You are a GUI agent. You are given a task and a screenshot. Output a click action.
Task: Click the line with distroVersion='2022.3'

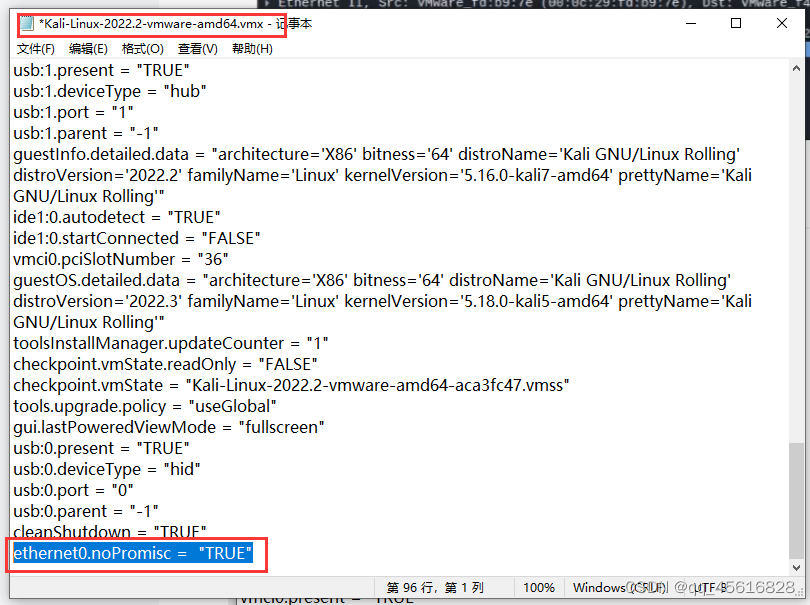(x=382, y=301)
